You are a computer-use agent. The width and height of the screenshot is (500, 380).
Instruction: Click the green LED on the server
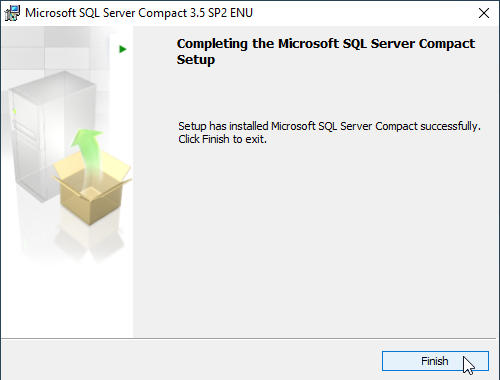(14, 111)
